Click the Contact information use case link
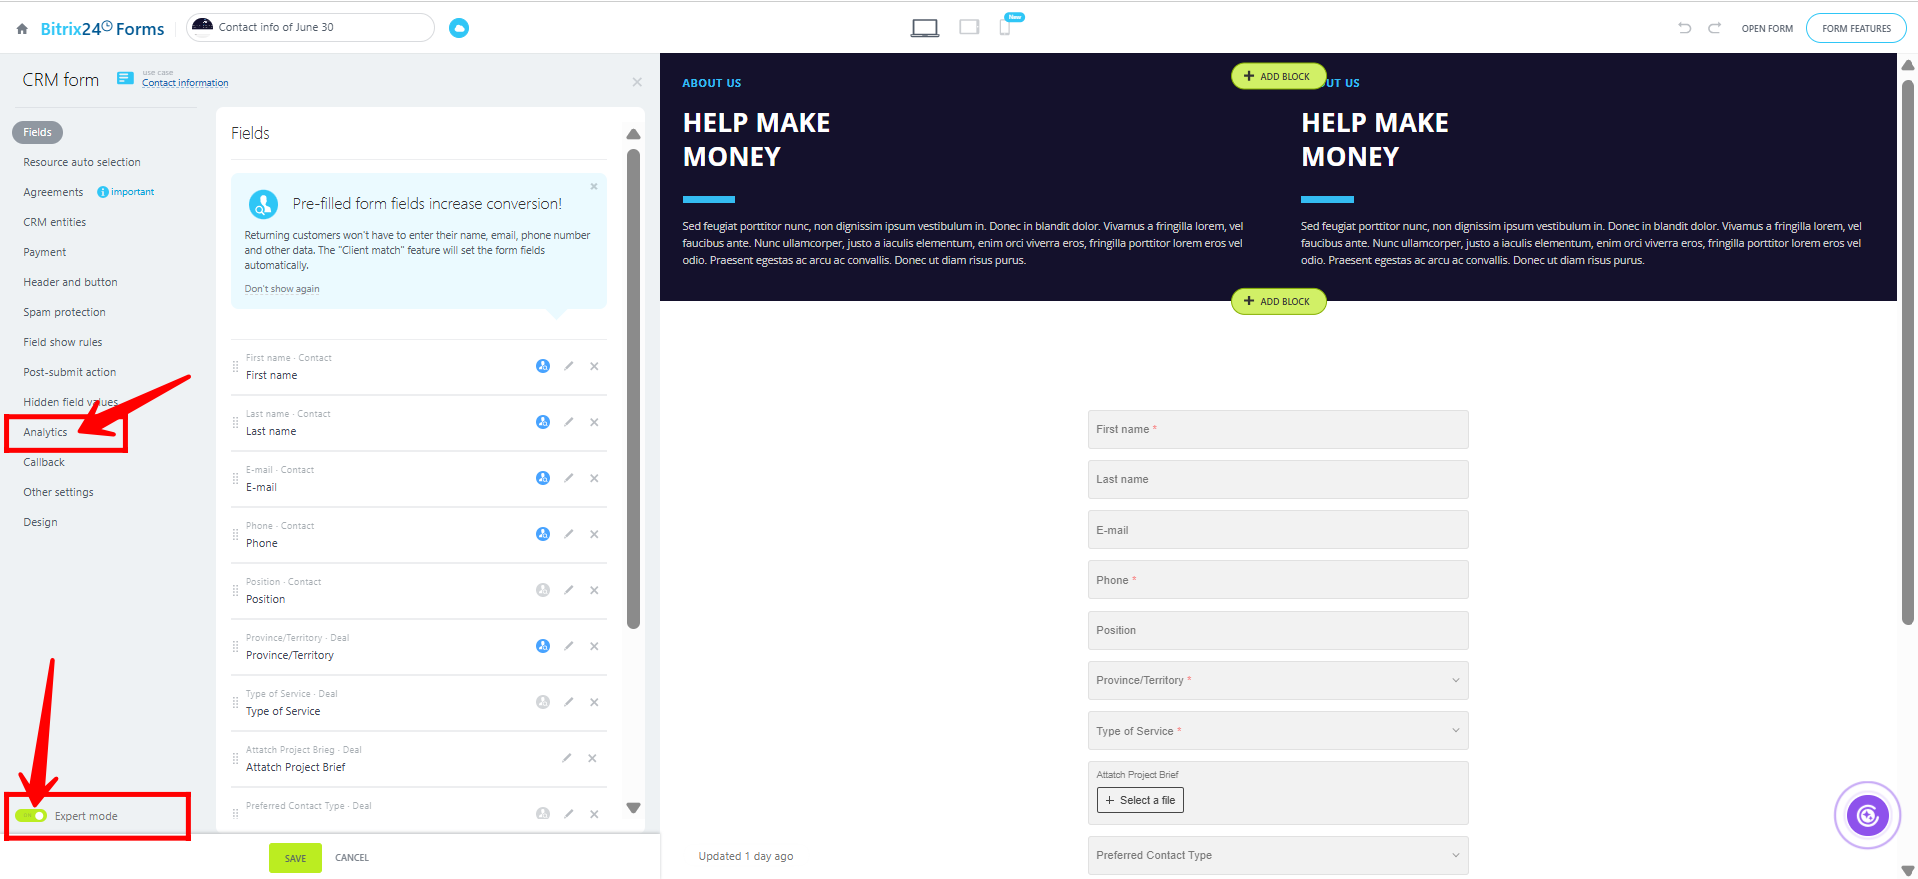The width and height of the screenshot is (1918, 879). click(x=185, y=83)
